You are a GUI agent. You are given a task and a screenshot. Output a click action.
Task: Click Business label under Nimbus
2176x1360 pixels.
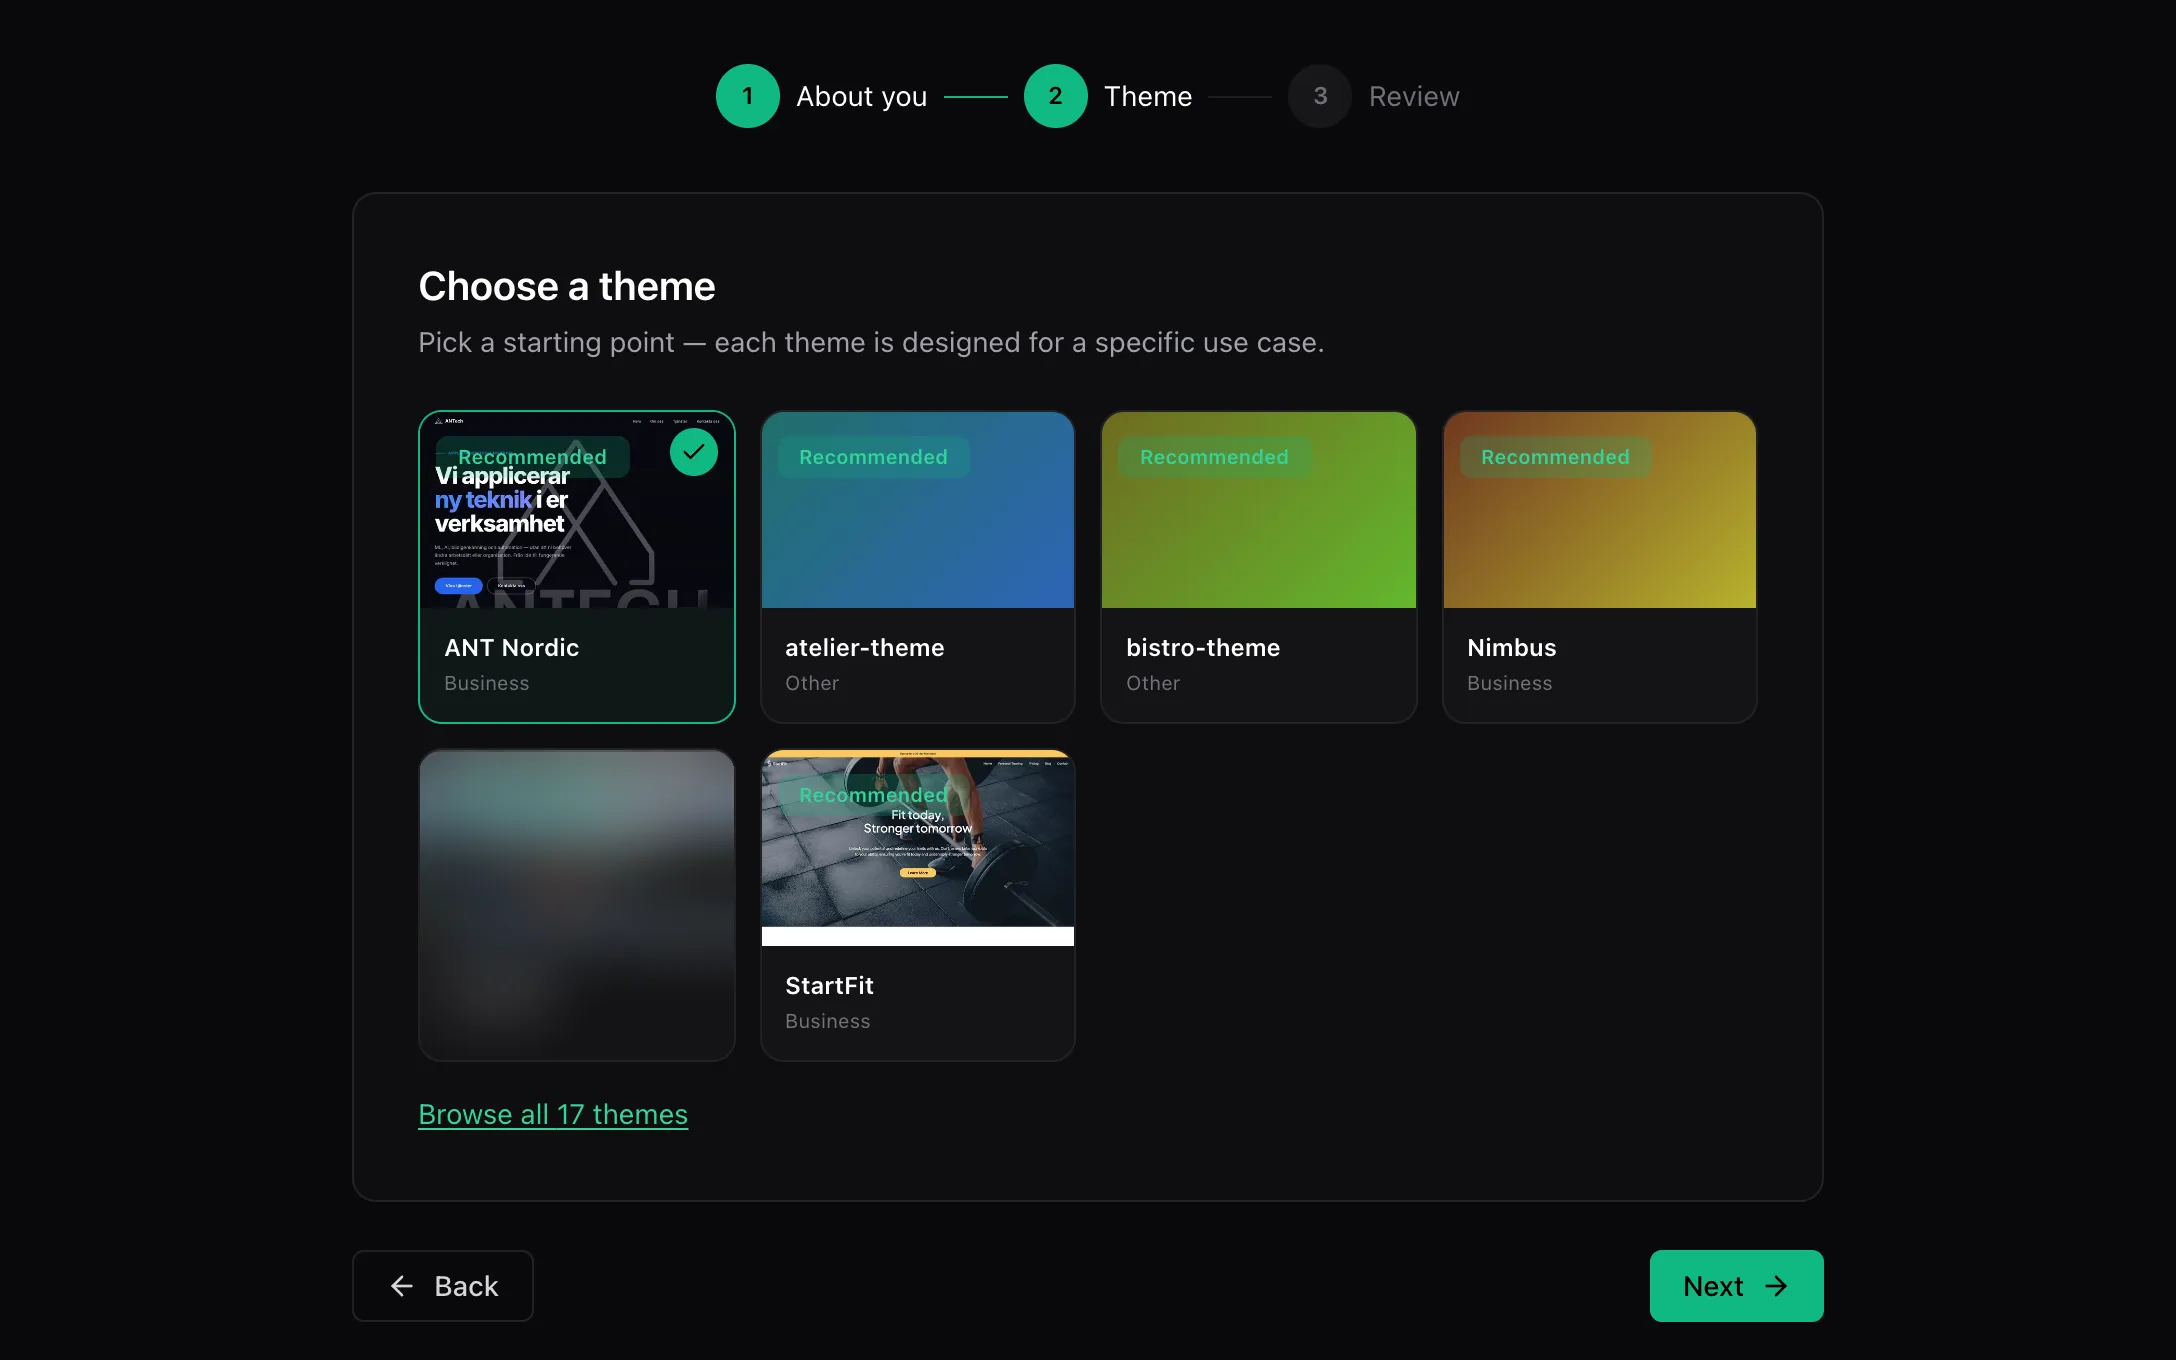pyautogui.click(x=1510, y=683)
